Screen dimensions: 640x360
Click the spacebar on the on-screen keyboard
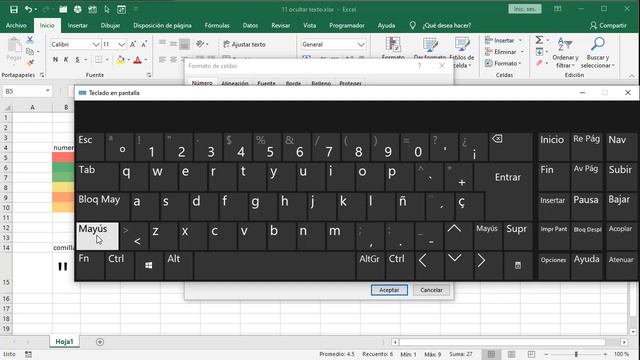coord(274,266)
